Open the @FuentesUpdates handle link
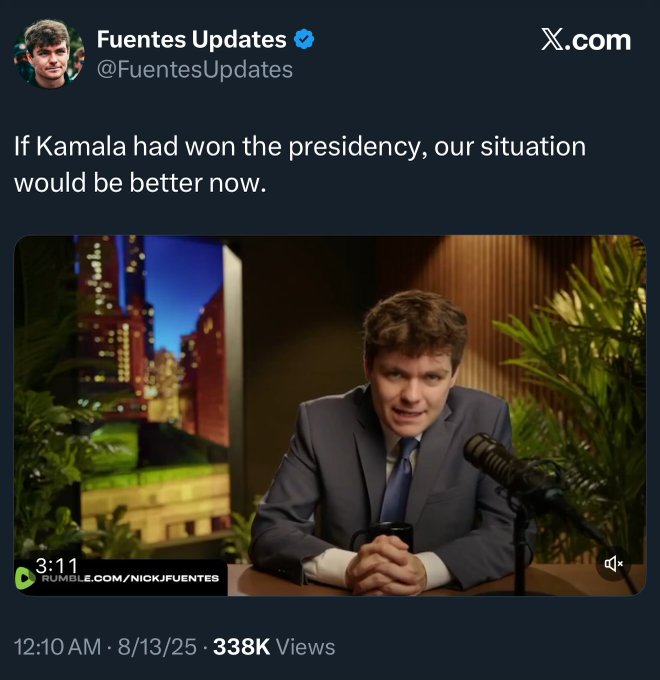Screen dimensions: 660x680 pos(195,69)
